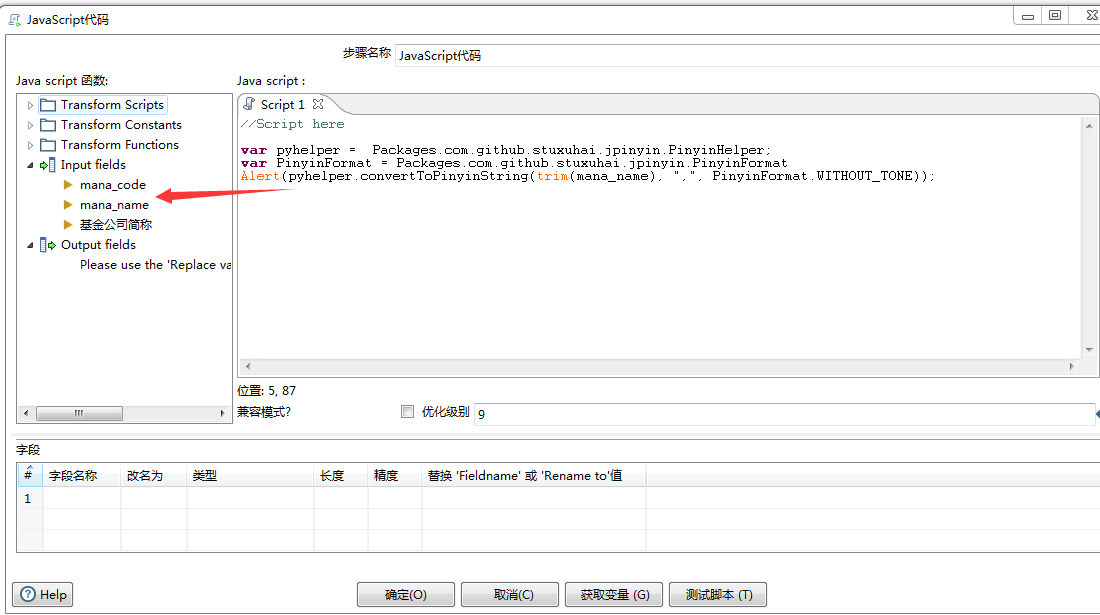Image resolution: width=1100 pixels, height=615 pixels.
Task: Select mana_name under Input fields
Action: point(112,204)
